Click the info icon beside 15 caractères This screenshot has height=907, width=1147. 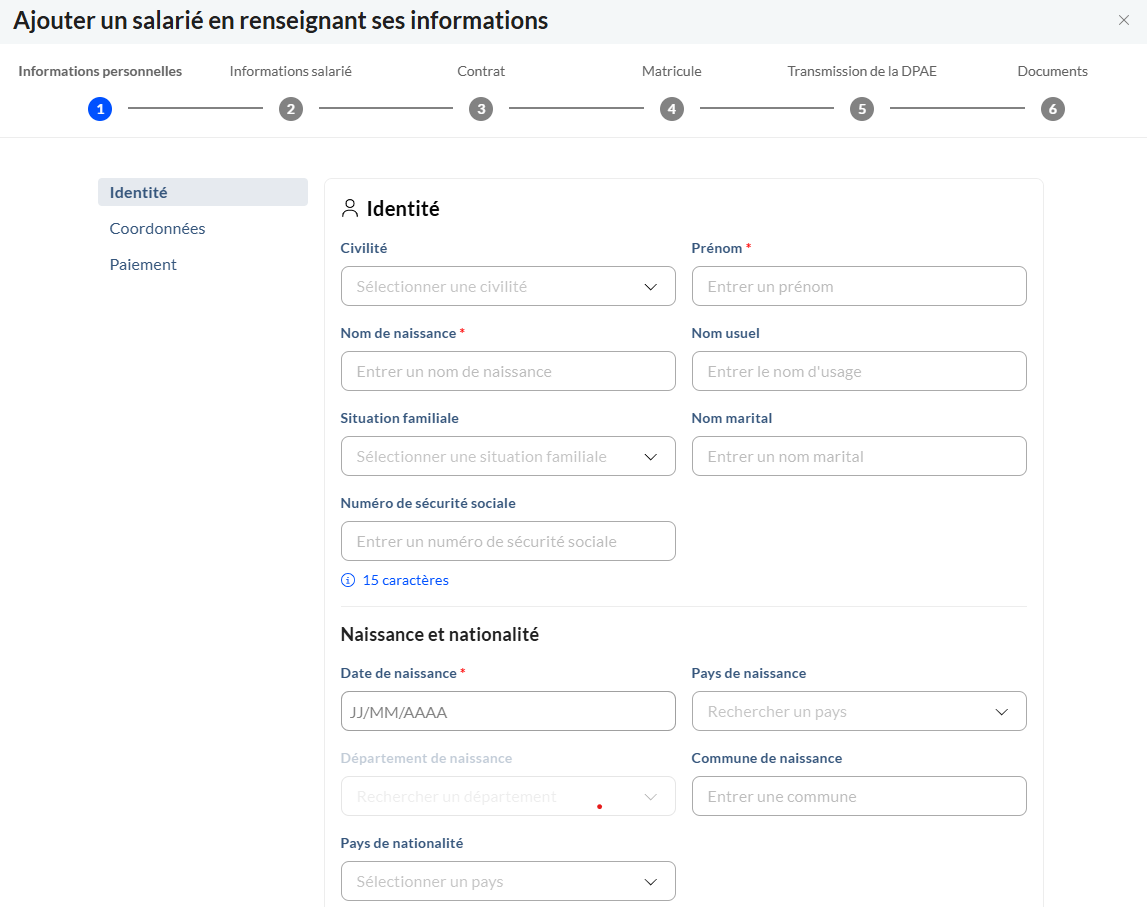coord(348,580)
